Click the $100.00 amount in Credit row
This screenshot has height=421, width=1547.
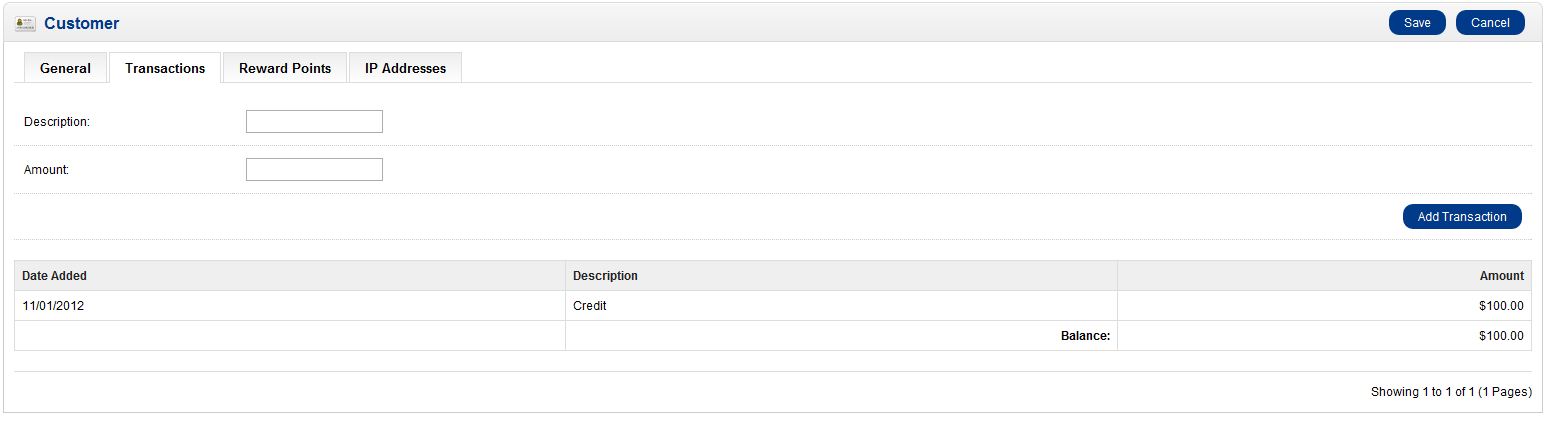[1501, 306]
